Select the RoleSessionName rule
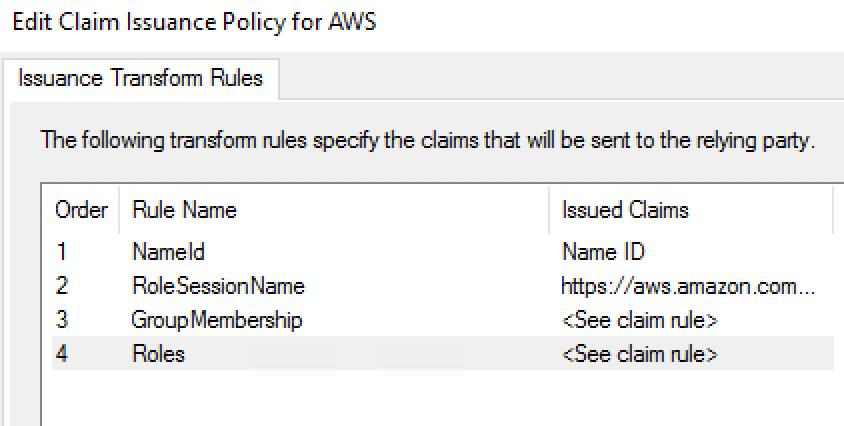This screenshot has height=426, width=844. point(217,286)
